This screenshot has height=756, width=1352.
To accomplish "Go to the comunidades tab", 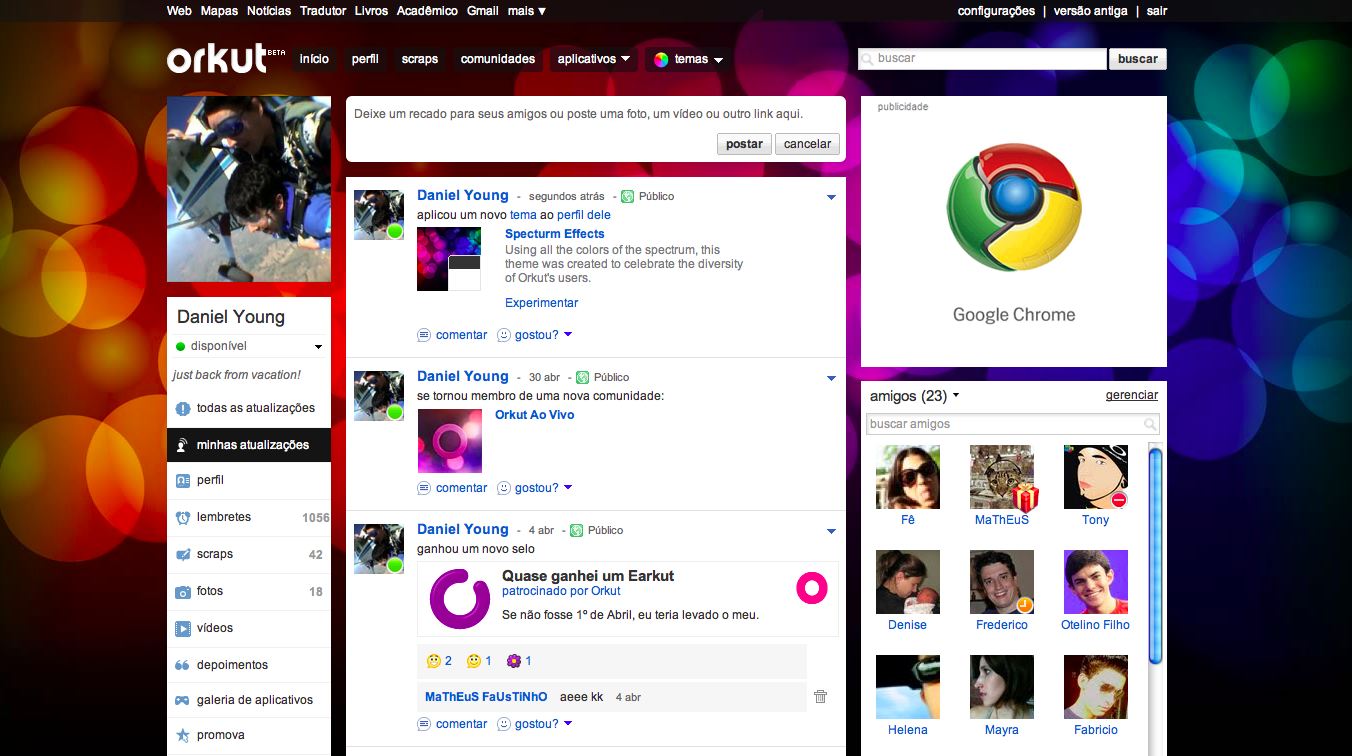I will 498,59.
